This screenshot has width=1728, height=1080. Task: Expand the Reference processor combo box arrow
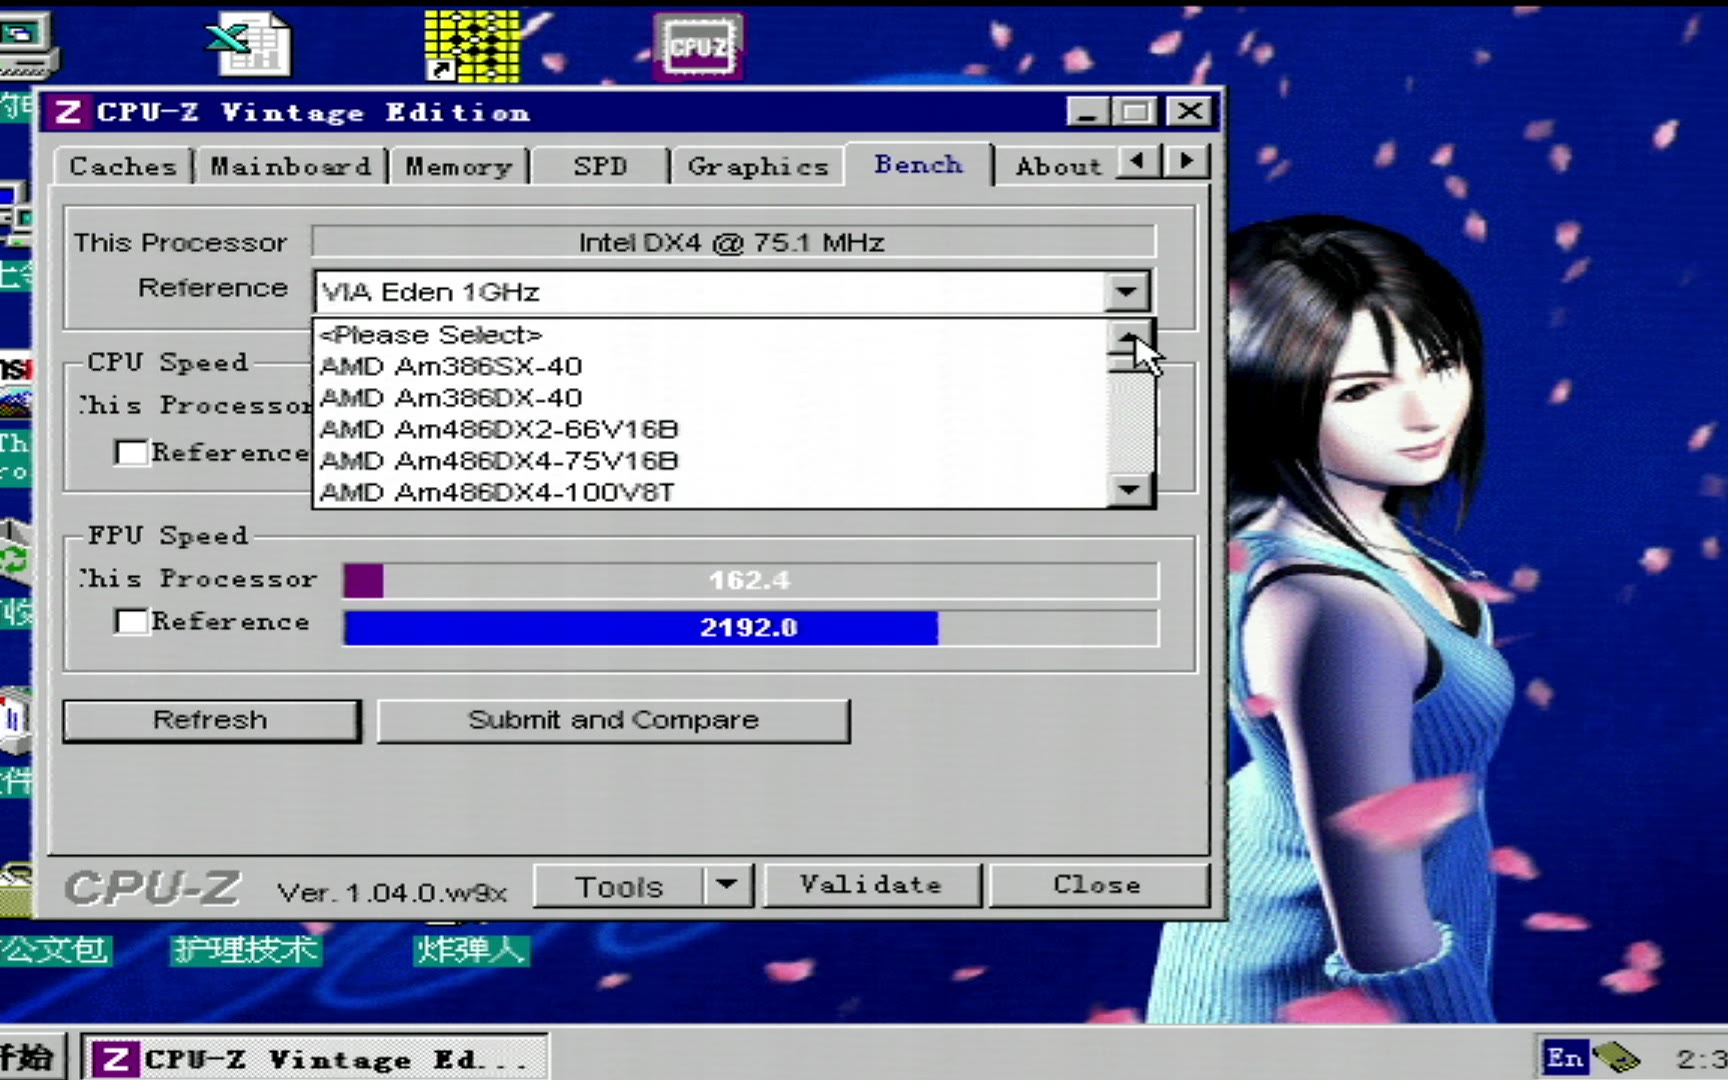tap(1127, 292)
